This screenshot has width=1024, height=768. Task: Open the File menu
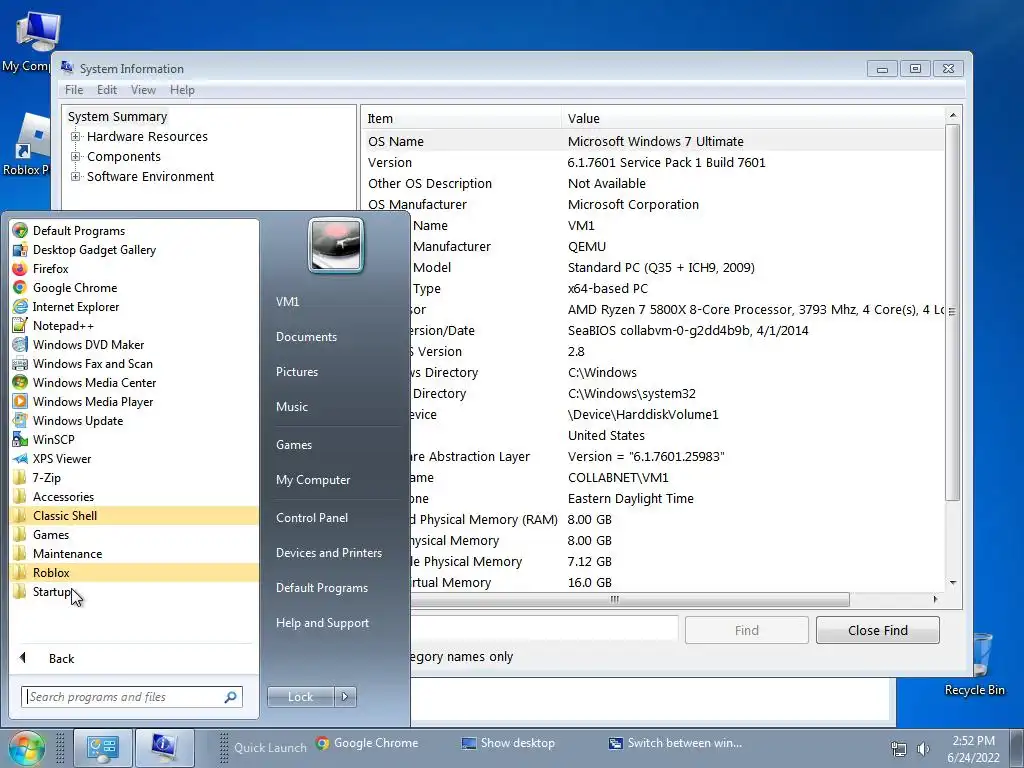74,89
